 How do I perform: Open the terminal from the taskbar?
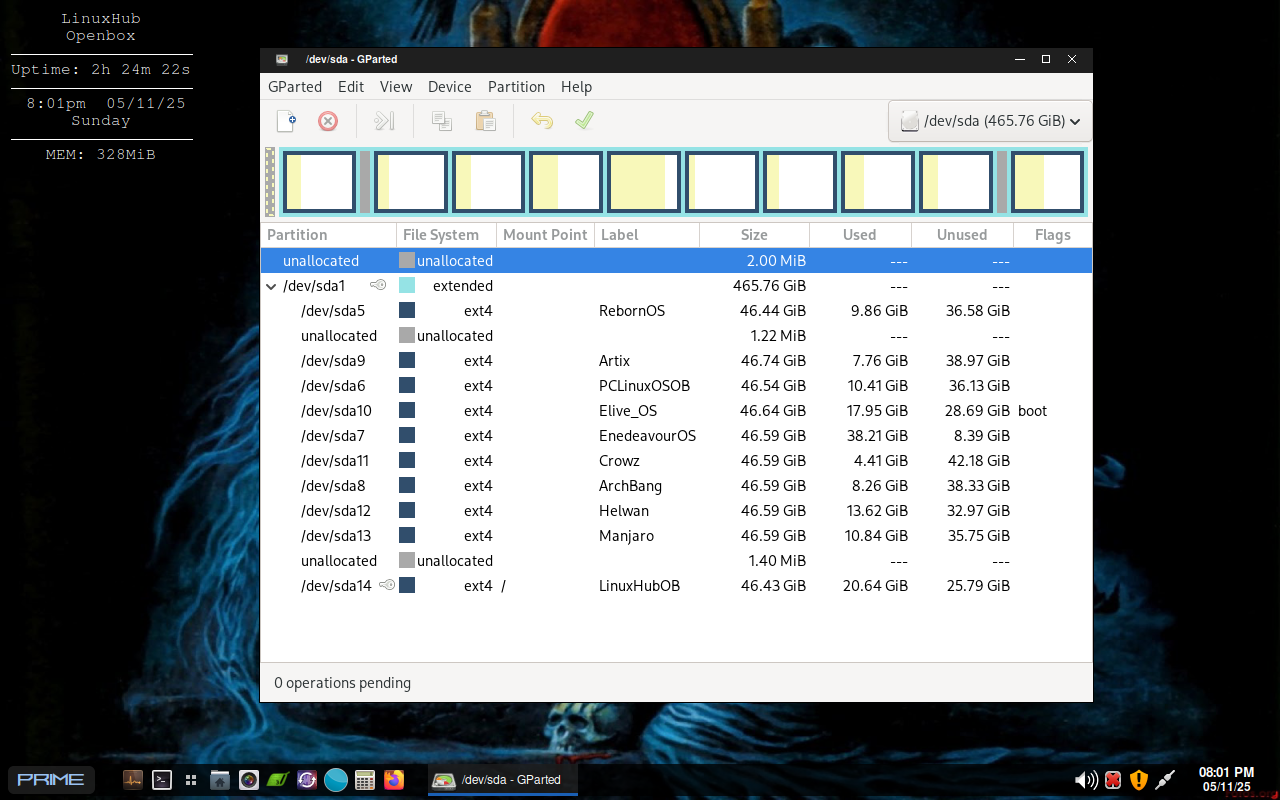tap(161, 780)
